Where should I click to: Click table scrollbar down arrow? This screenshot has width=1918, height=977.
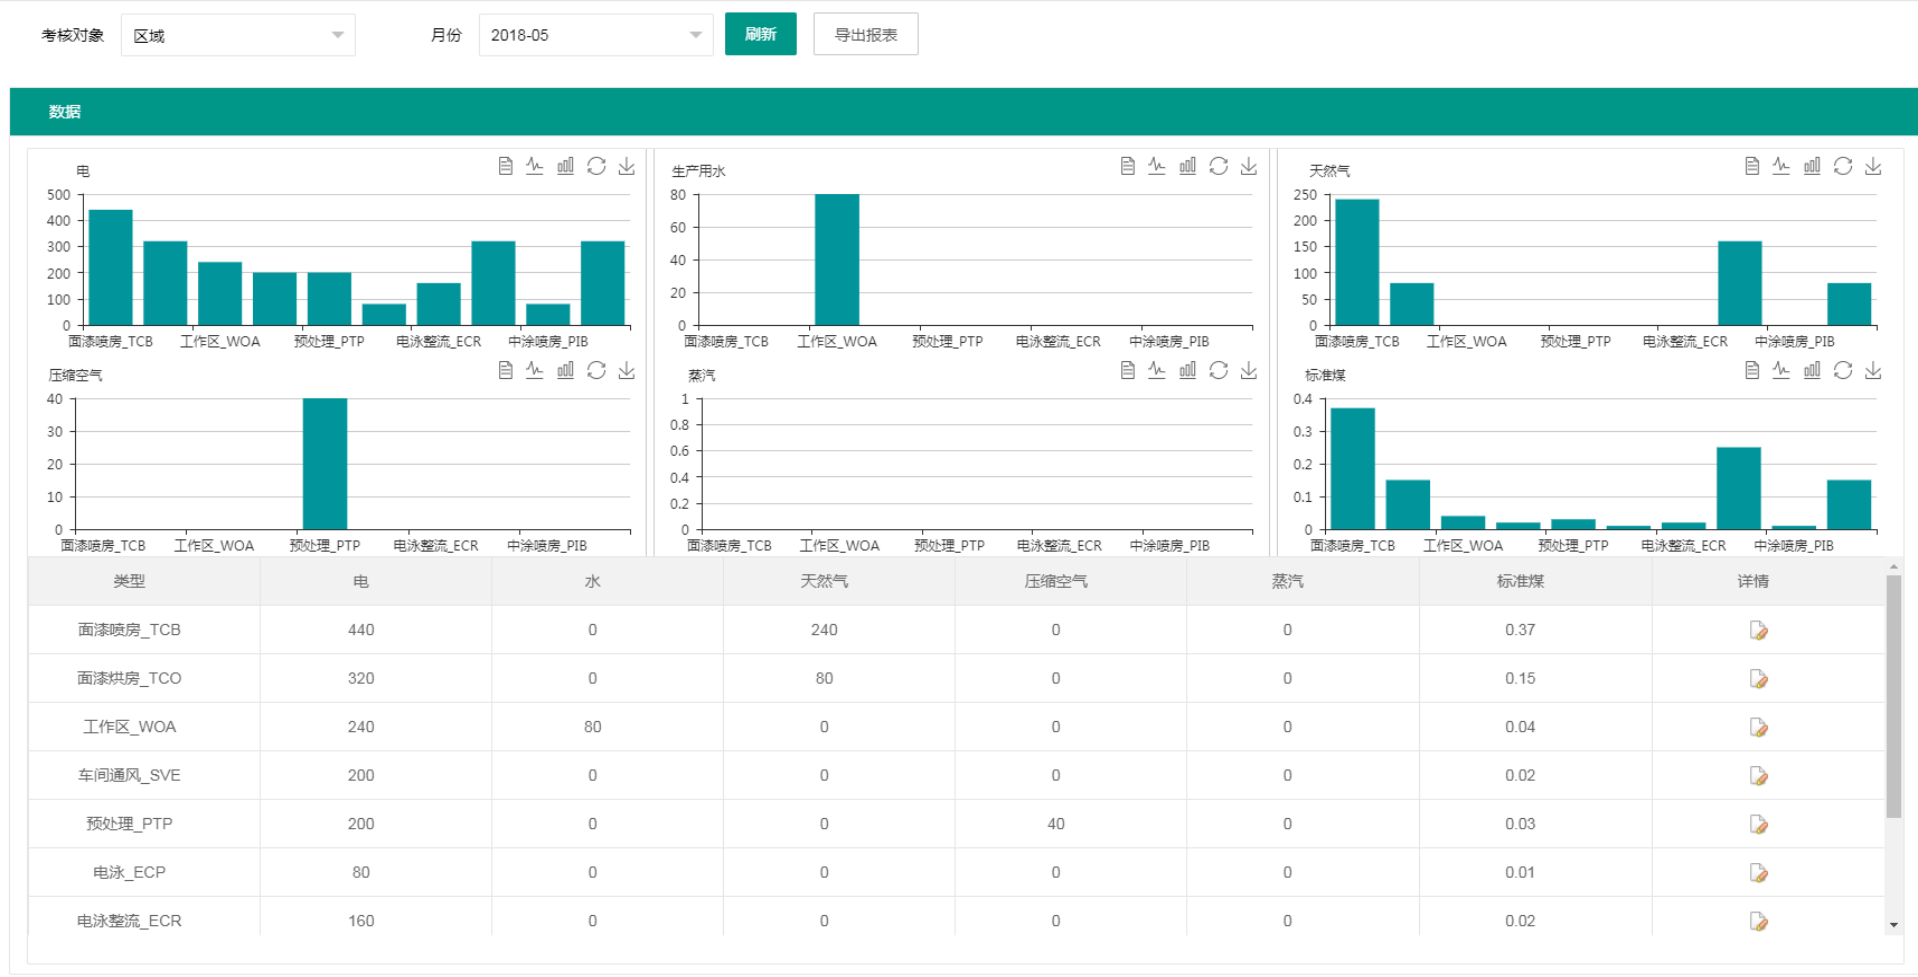[x=1893, y=925]
